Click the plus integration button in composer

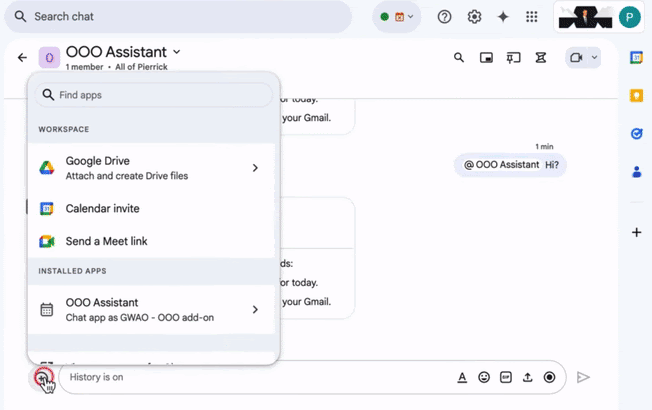tap(42, 378)
